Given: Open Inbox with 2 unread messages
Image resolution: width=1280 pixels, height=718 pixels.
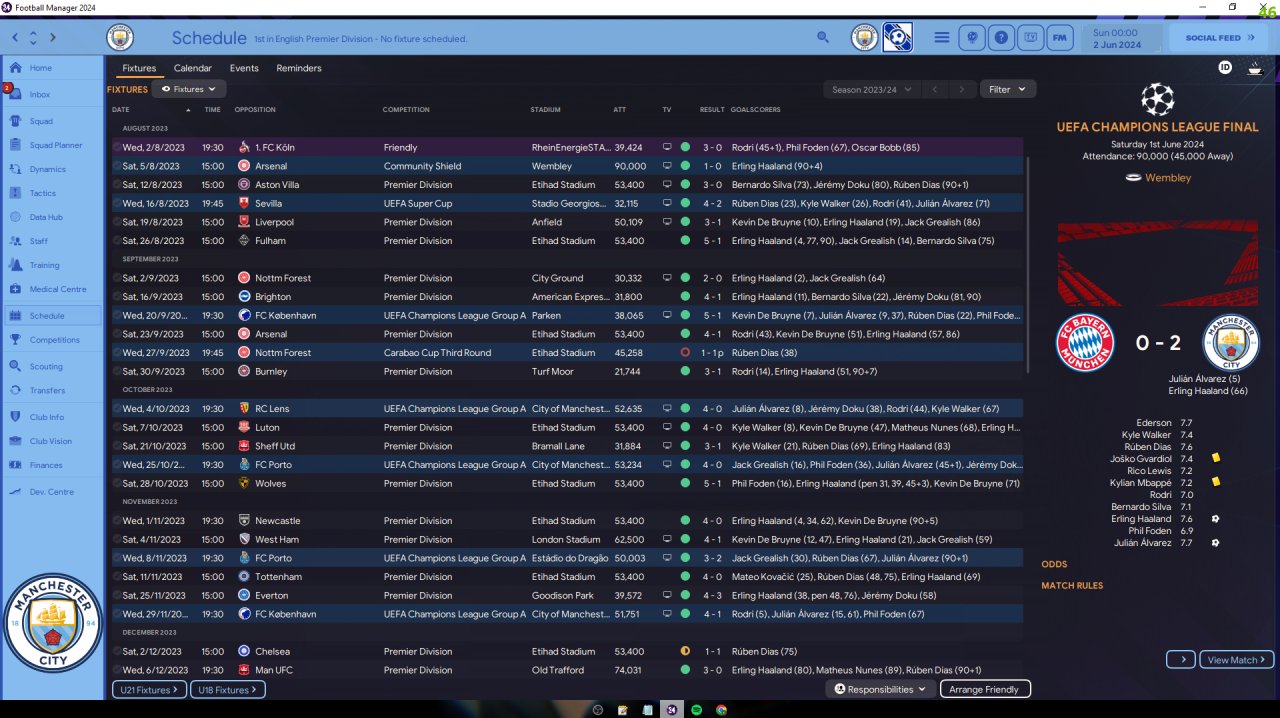Looking at the screenshot, I should (x=52, y=95).
